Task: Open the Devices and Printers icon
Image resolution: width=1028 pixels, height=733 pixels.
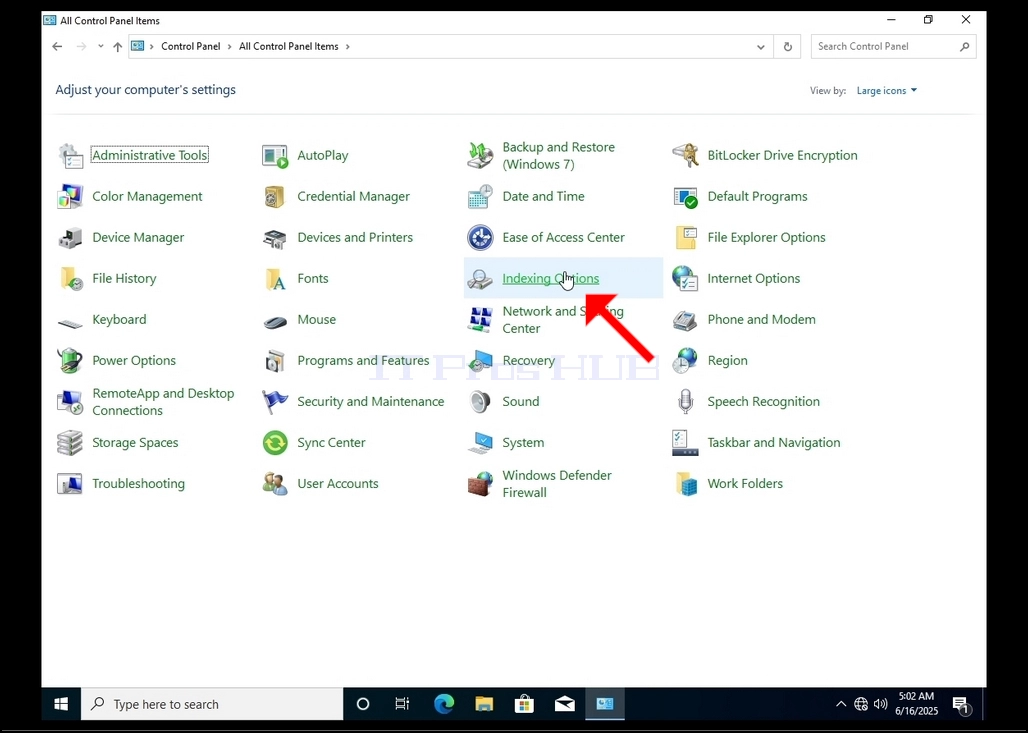Action: pyautogui.click(x=275, y=237)
